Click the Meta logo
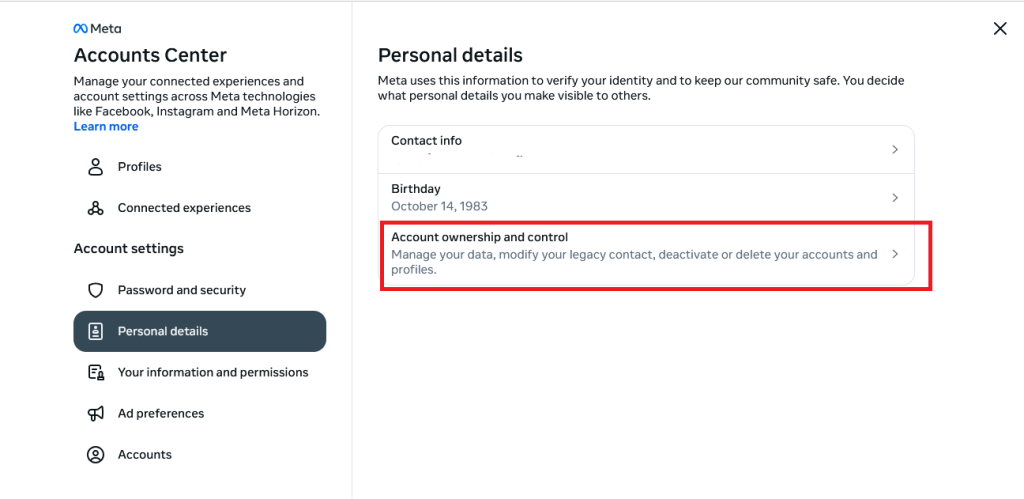This screenshot has height=499, width=1024. pos(98,29)
